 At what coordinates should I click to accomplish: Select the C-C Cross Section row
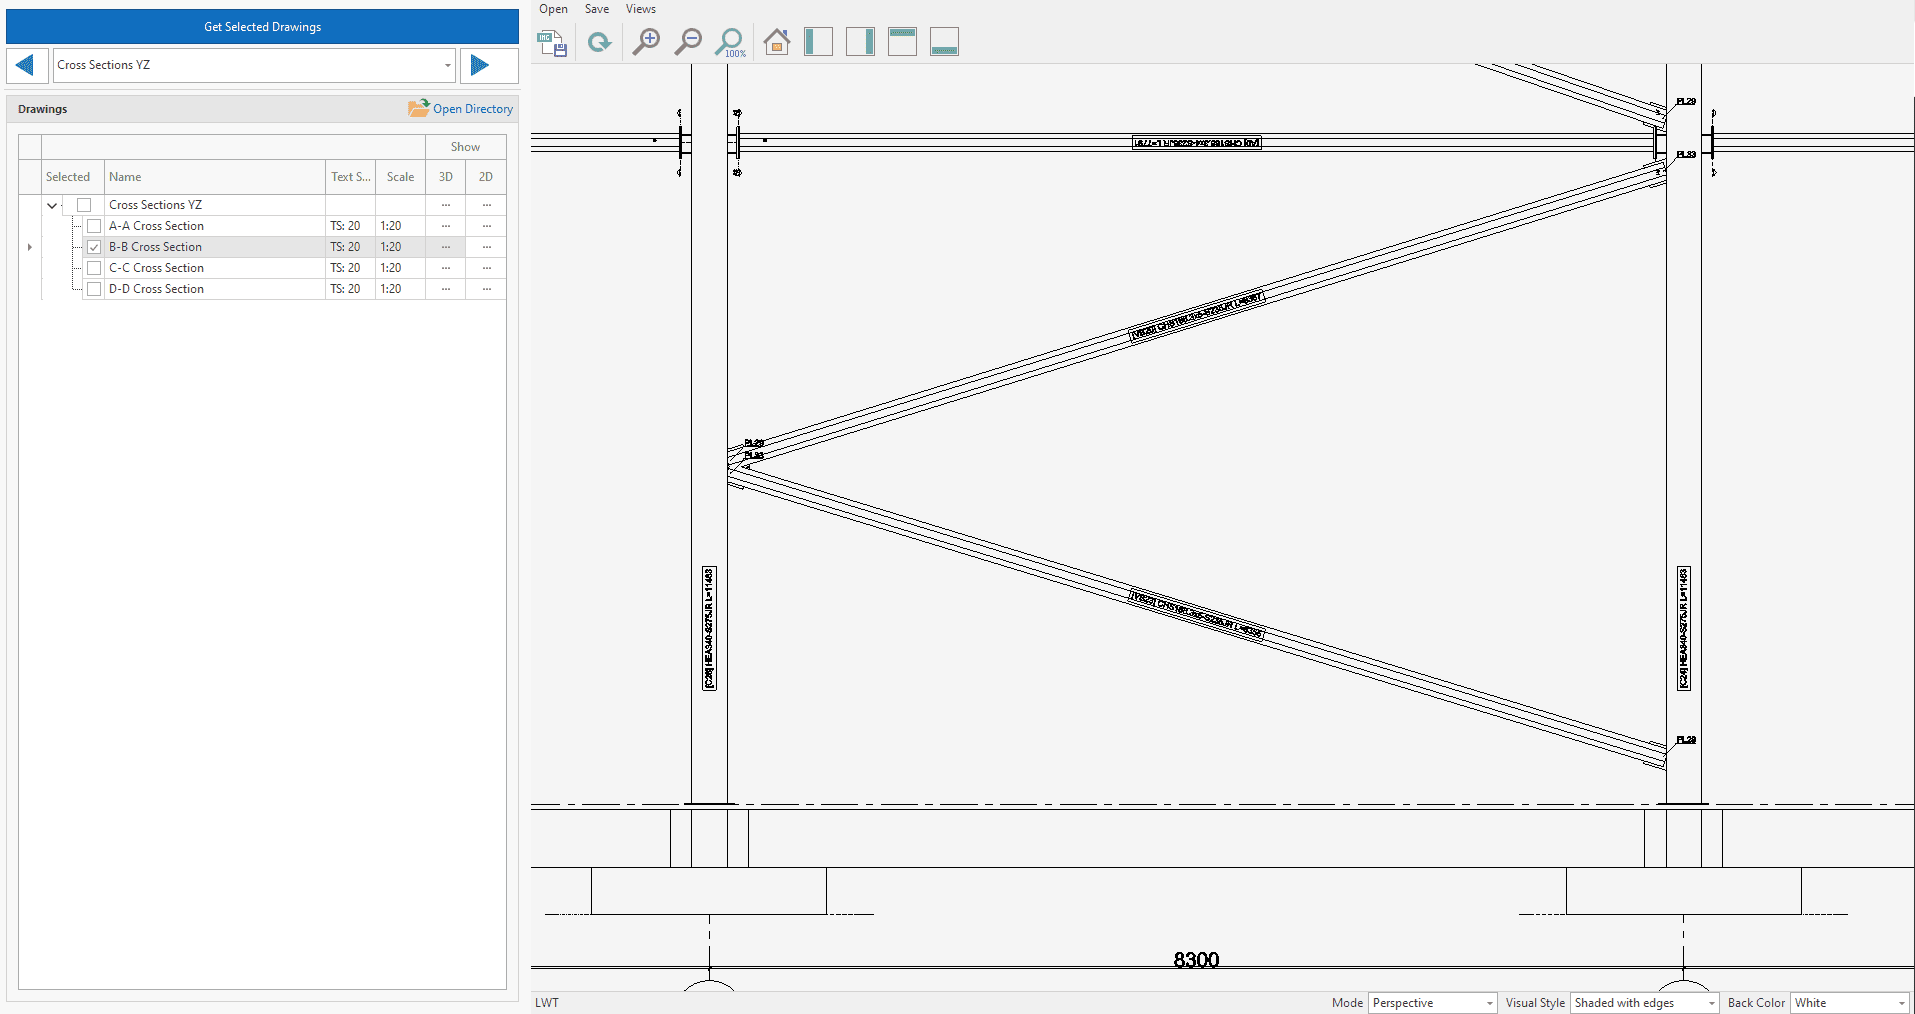(156, 268)
